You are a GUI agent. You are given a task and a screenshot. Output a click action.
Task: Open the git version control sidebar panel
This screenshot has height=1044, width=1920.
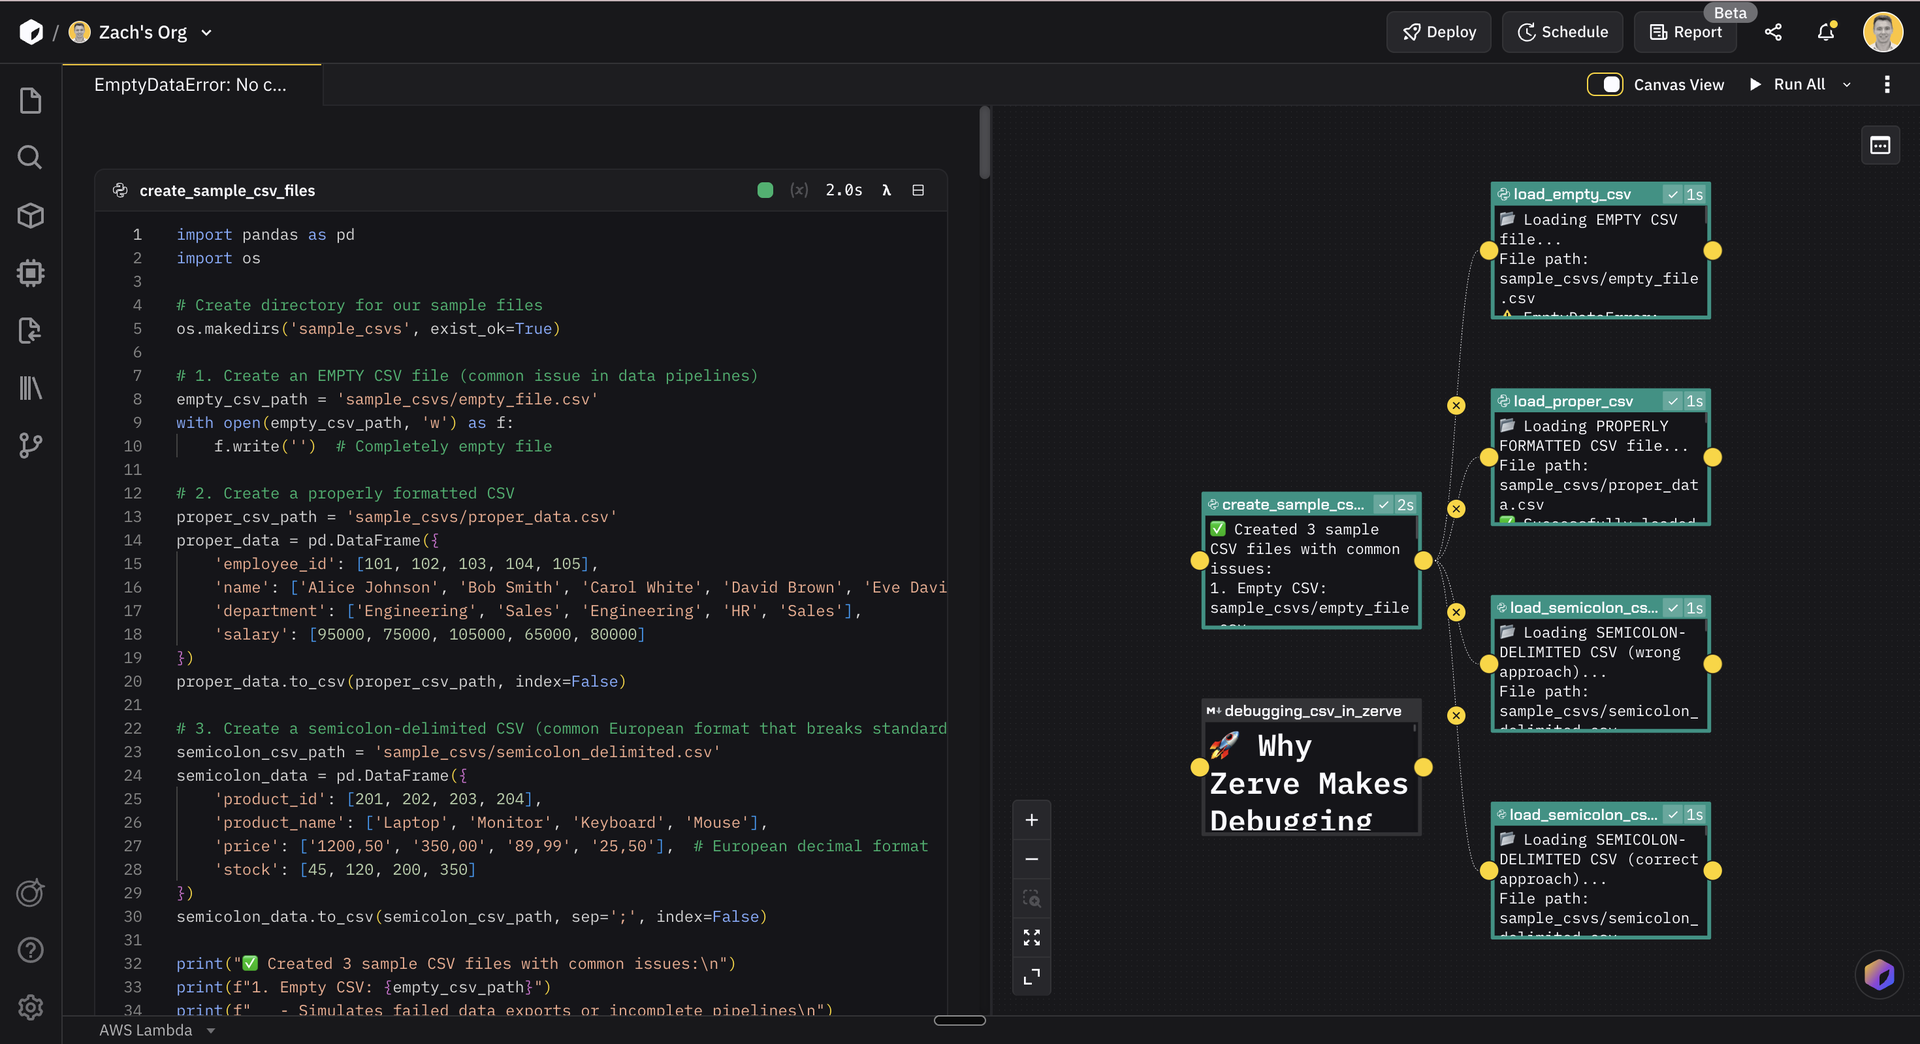tap(30, 446)
